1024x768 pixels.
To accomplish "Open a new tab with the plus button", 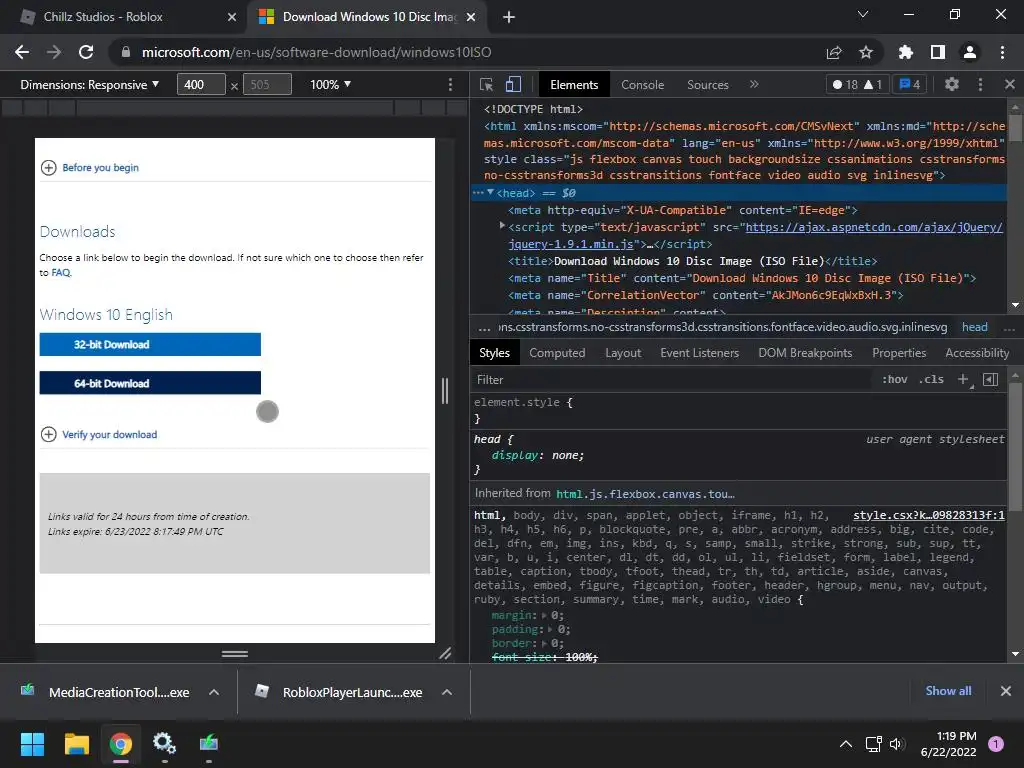I will [x=509, y=17].
